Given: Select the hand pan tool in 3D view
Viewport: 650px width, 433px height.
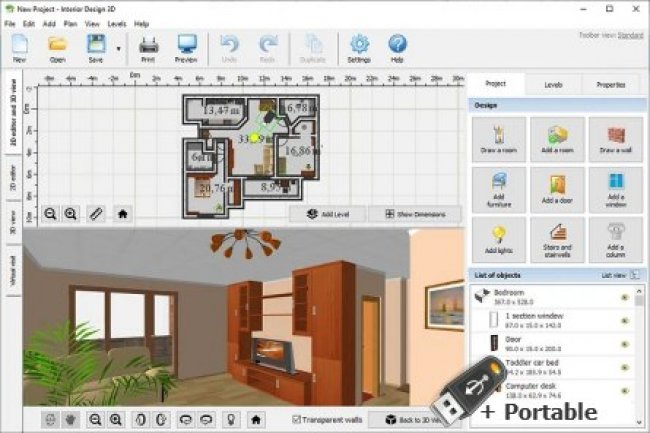Looking at the screenshot, I should point(71,420).
